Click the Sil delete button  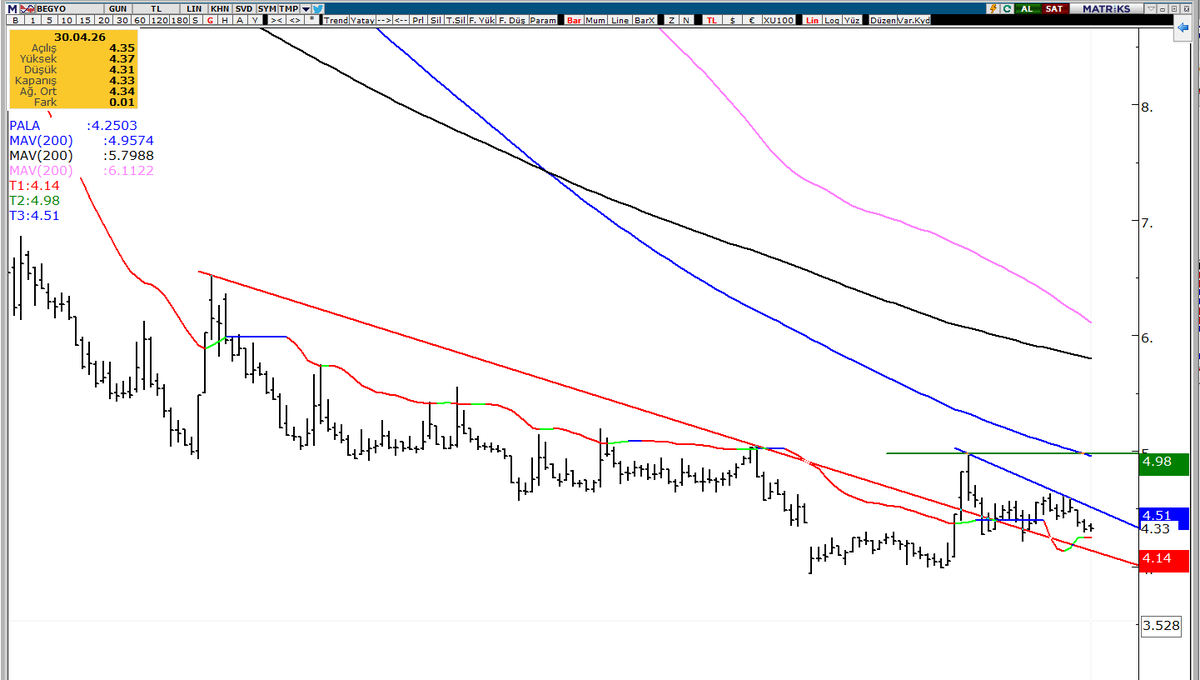click(436, 20)
